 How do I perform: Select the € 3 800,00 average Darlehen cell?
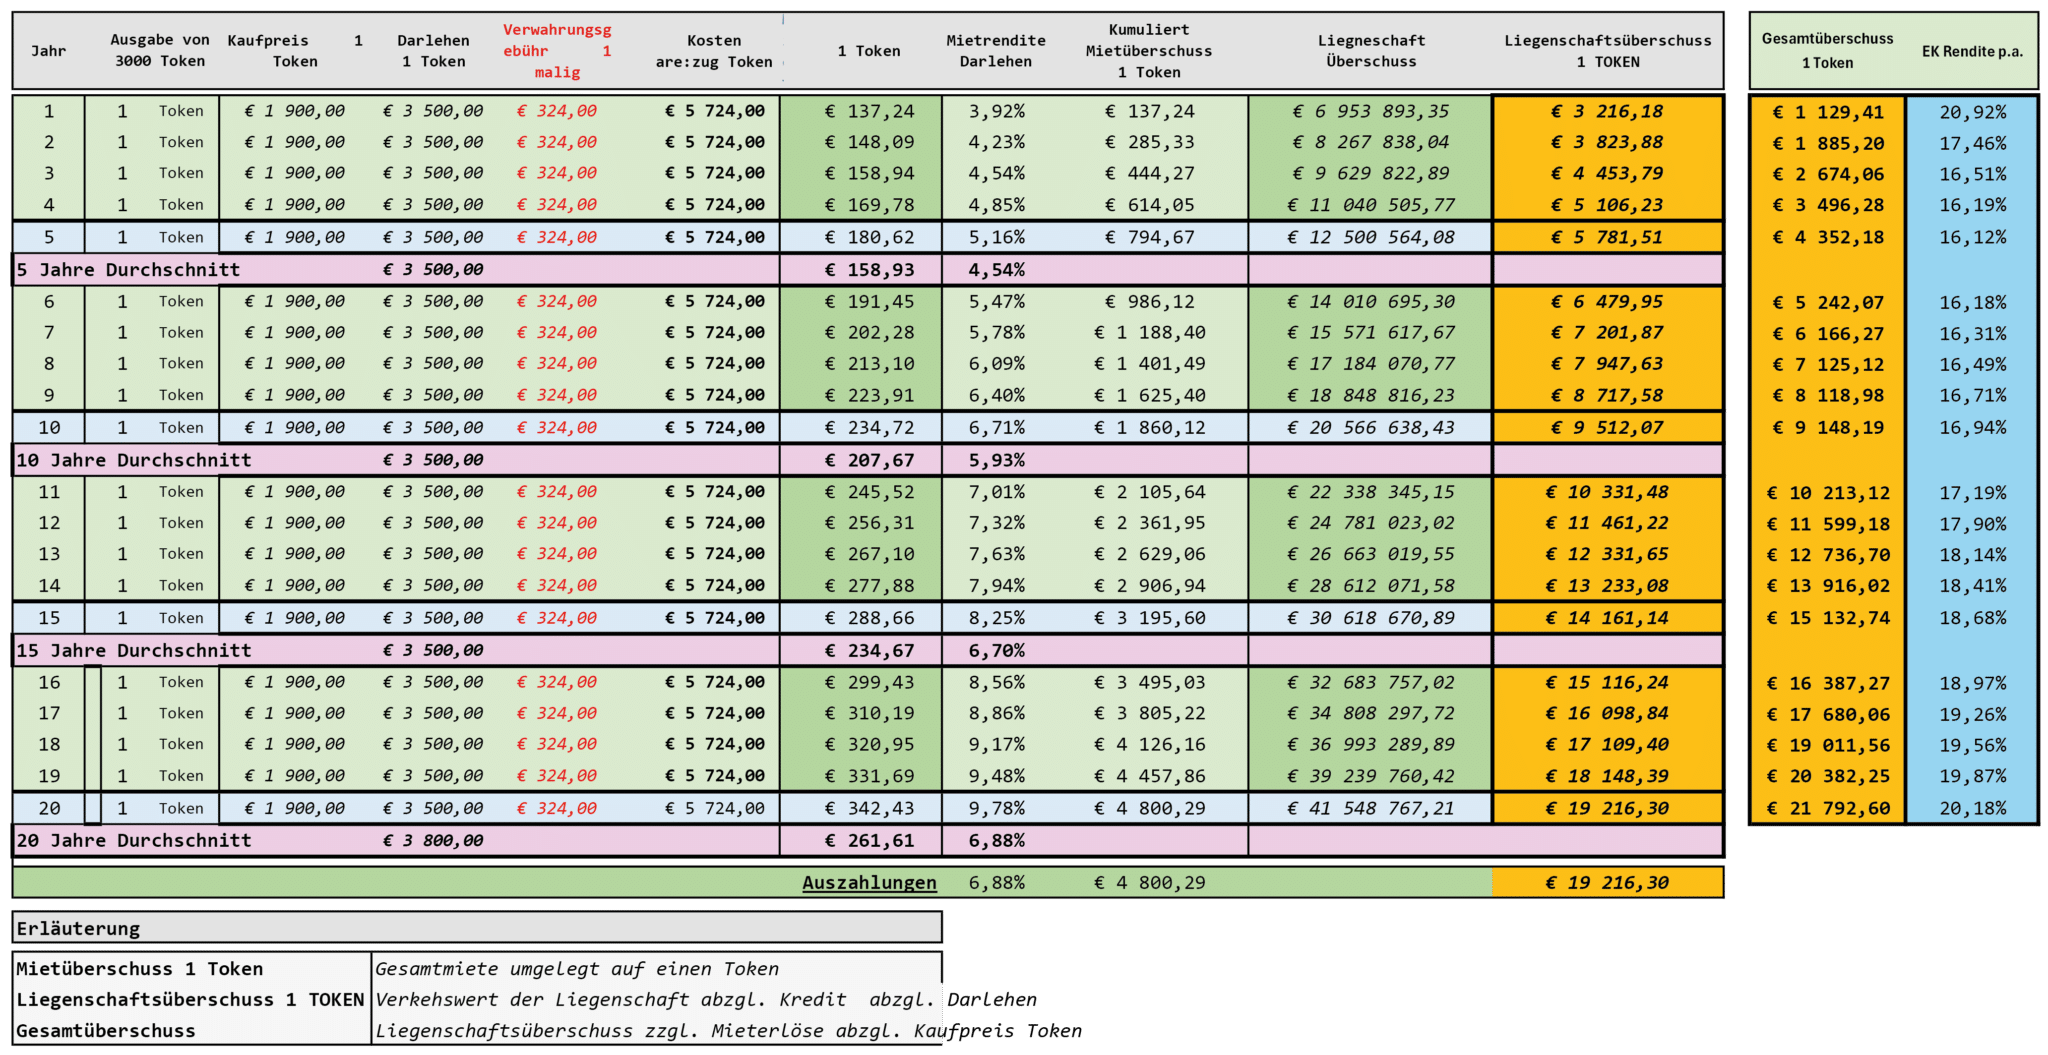[x=433, y=841]
